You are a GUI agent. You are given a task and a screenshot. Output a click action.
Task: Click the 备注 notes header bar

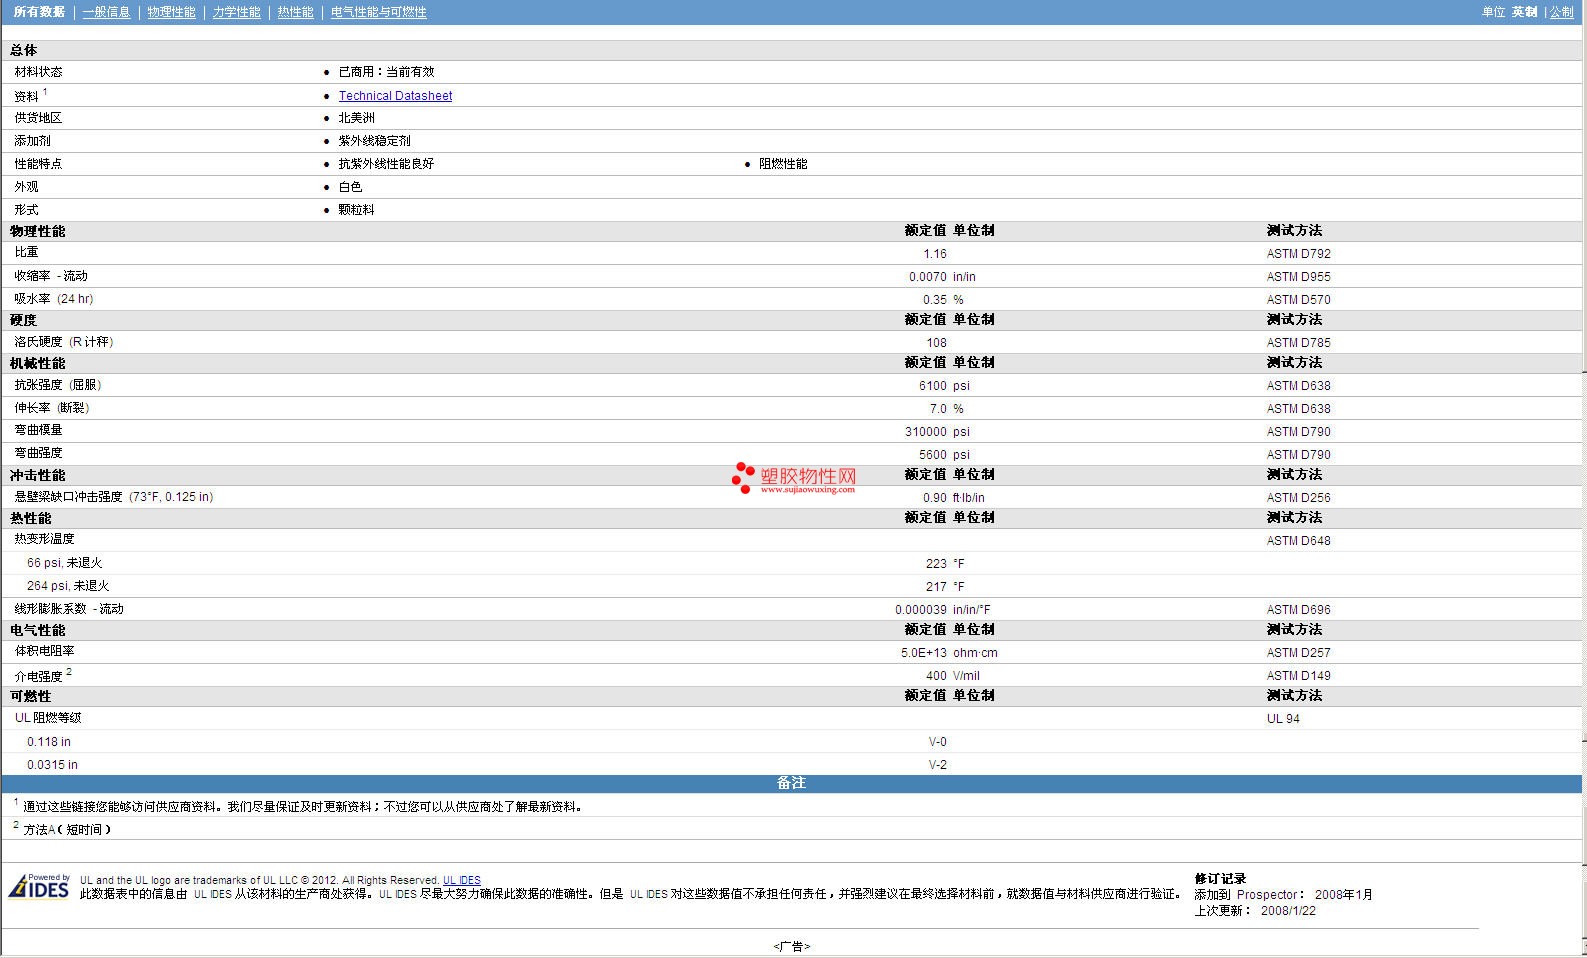point(791,783)
